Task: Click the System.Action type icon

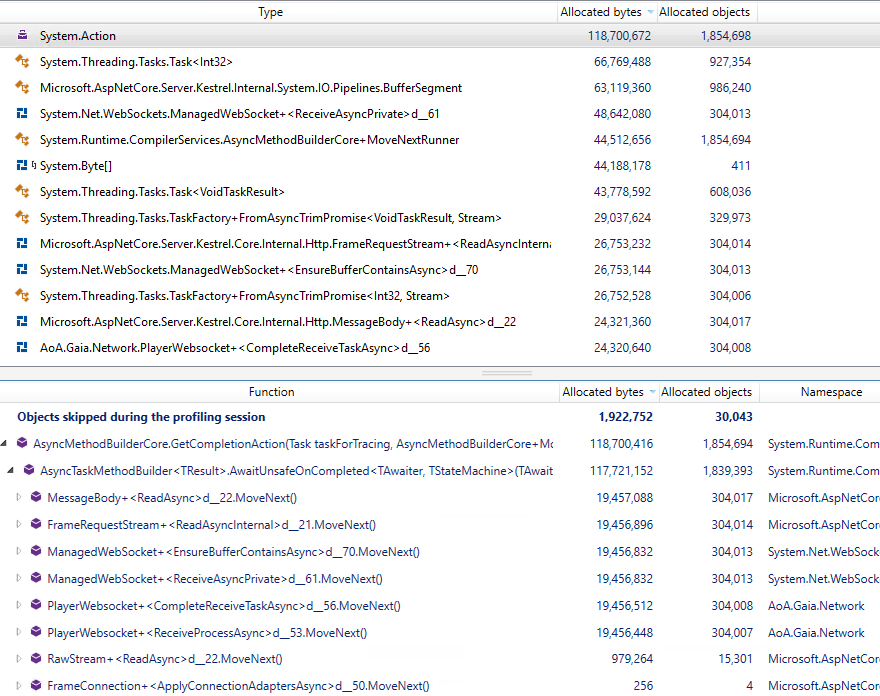Action: point(22,36)
